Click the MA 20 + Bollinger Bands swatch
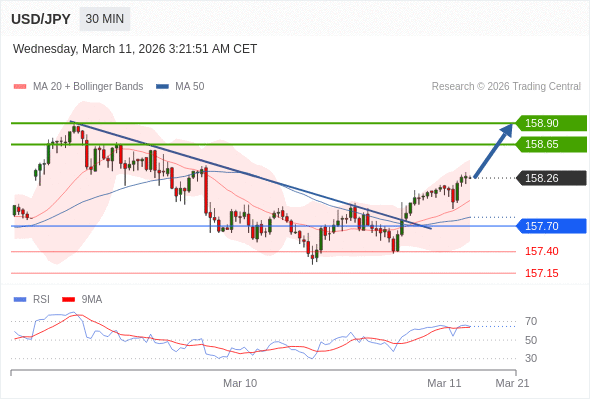 [x=20, y=87]
